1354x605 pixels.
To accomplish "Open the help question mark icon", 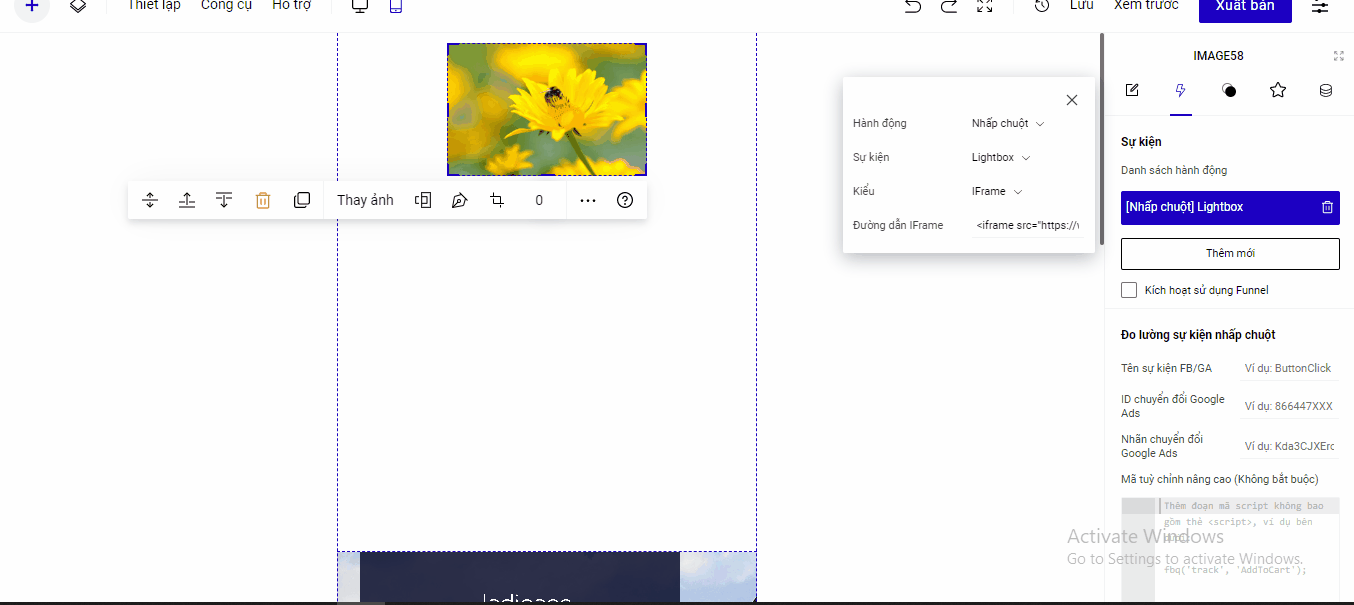I will [x=625, y=200].
